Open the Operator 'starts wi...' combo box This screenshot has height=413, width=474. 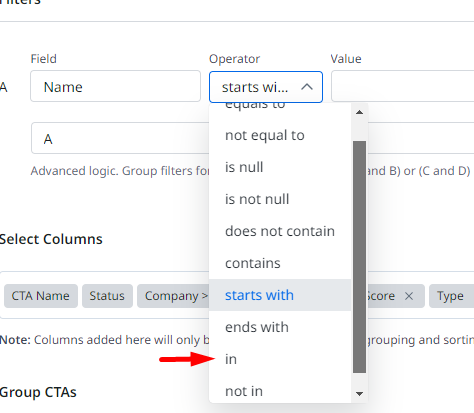coord(266,87)
